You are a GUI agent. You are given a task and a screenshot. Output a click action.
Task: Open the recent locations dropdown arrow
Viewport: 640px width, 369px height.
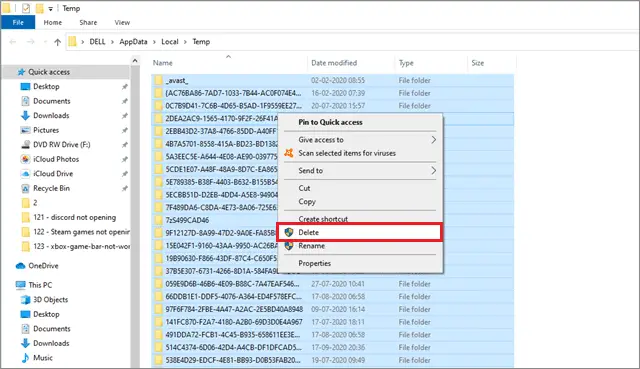[45, 42]
